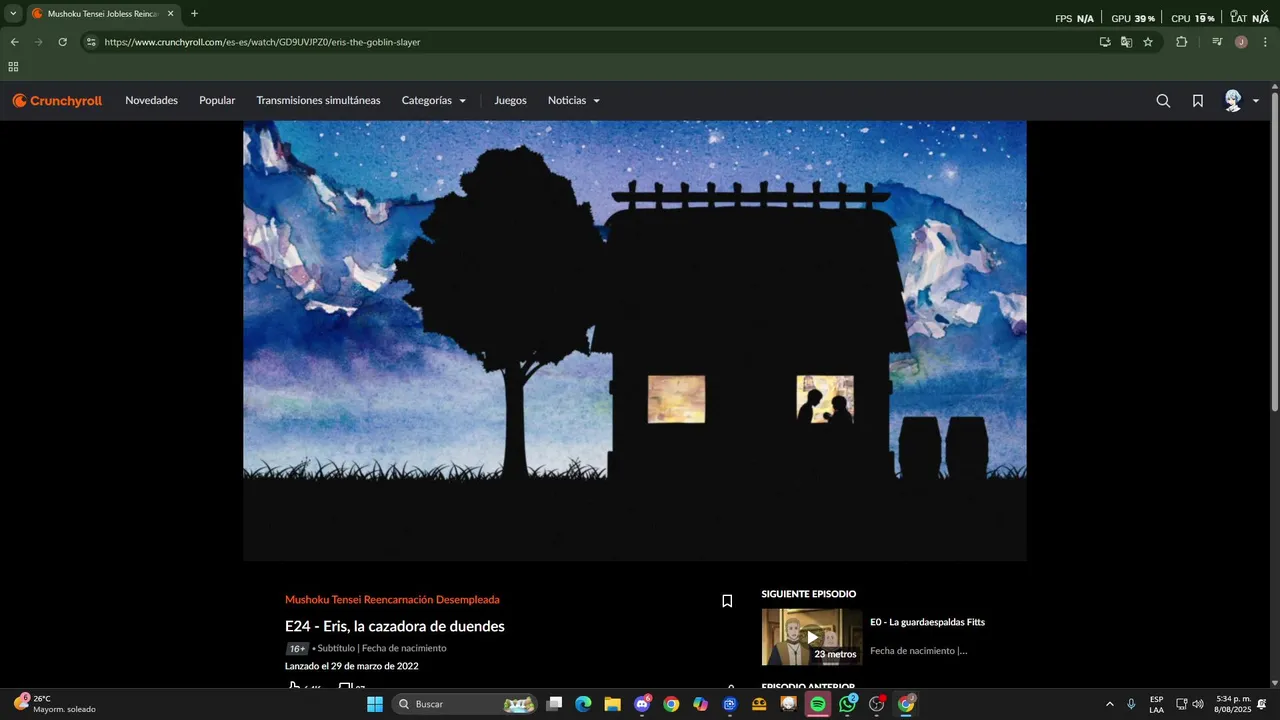This screenshot has width=1280, height=720.
Task: Expand the Noticias dropdown
Action: pyautogui.click(x=573, y=101)
